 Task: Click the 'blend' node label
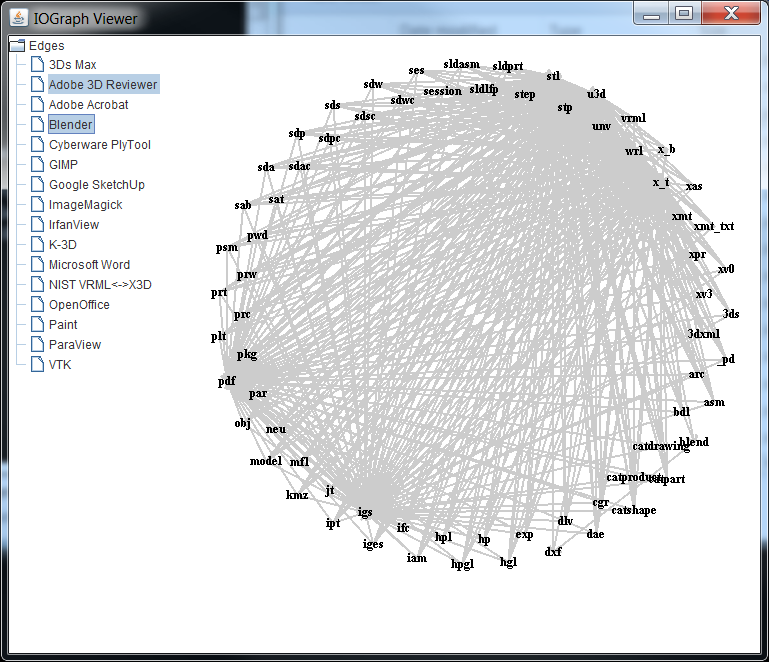pos(694,442)
